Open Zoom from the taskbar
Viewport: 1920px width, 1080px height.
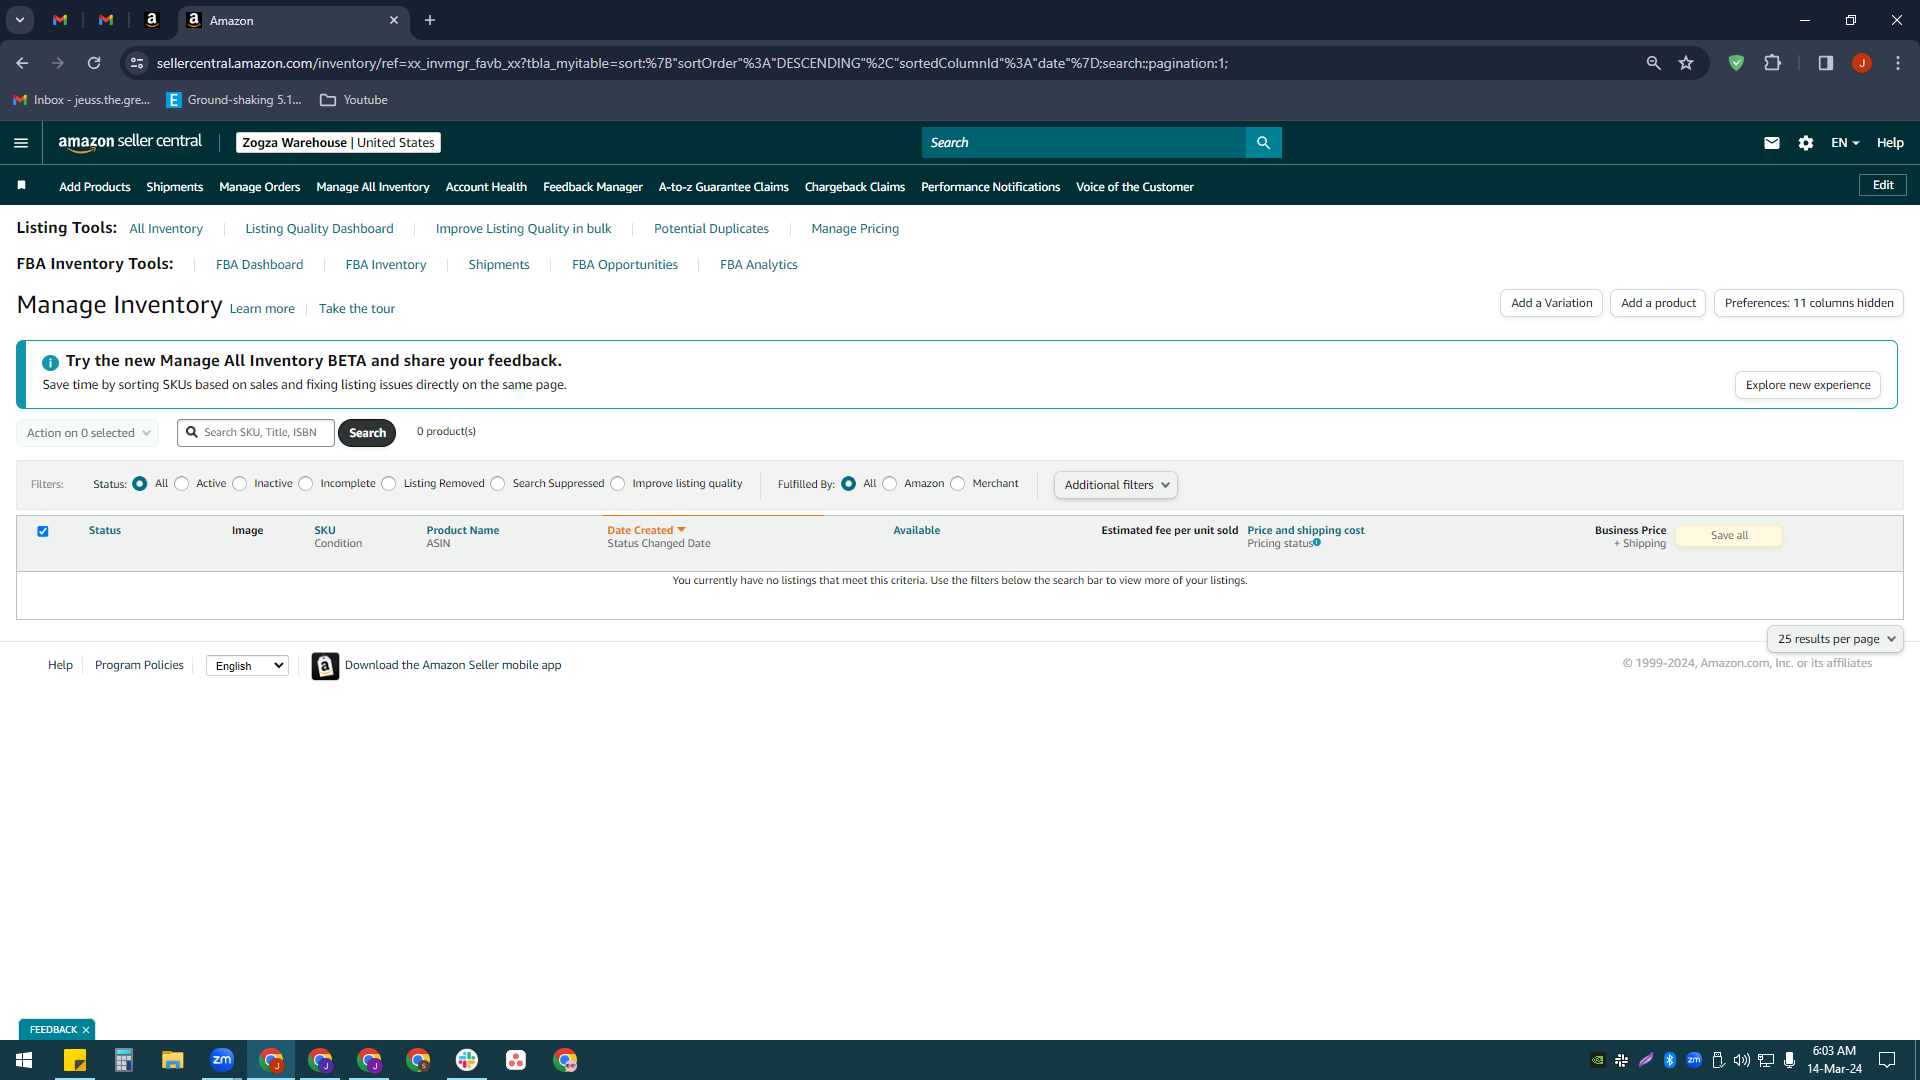[222, 1060]
